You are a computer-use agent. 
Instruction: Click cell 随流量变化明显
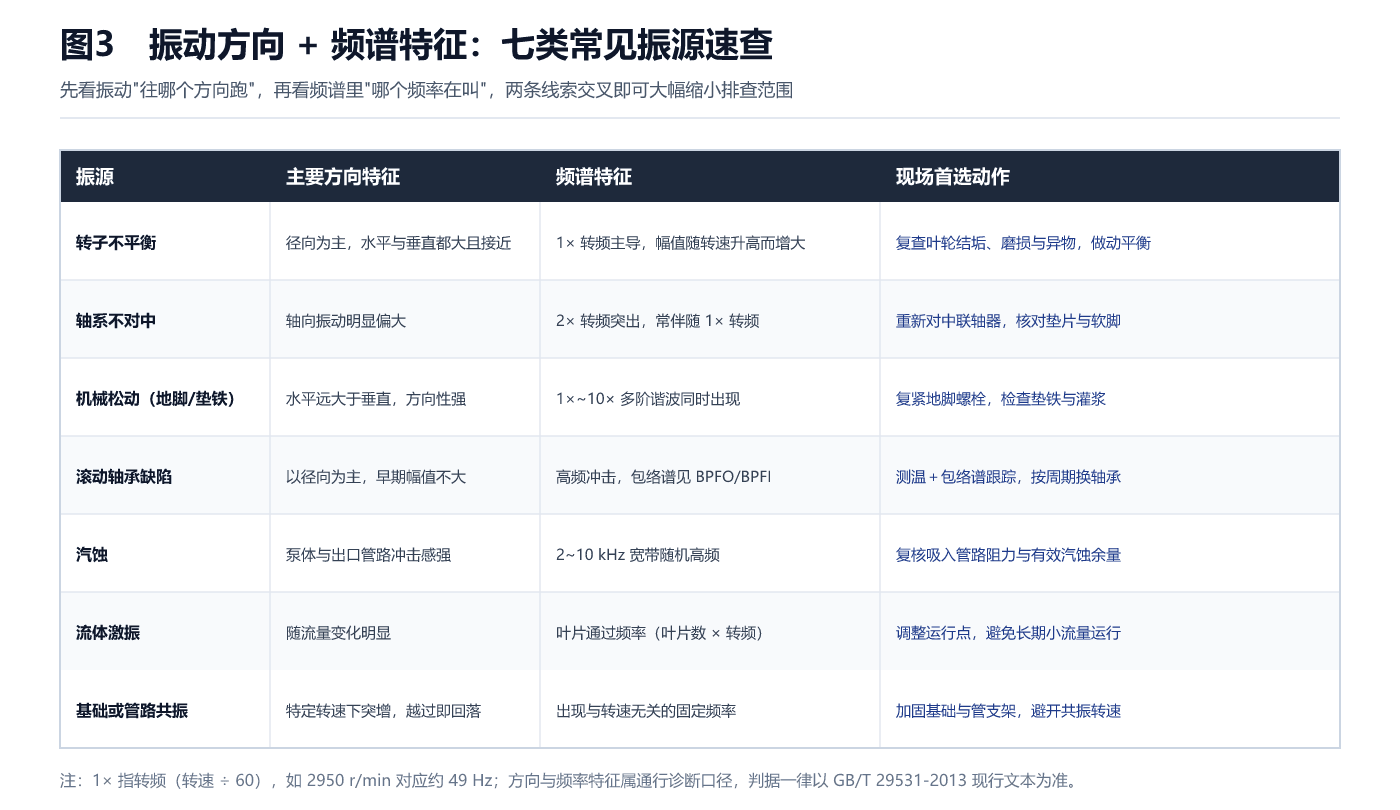[x=338, y=633]
